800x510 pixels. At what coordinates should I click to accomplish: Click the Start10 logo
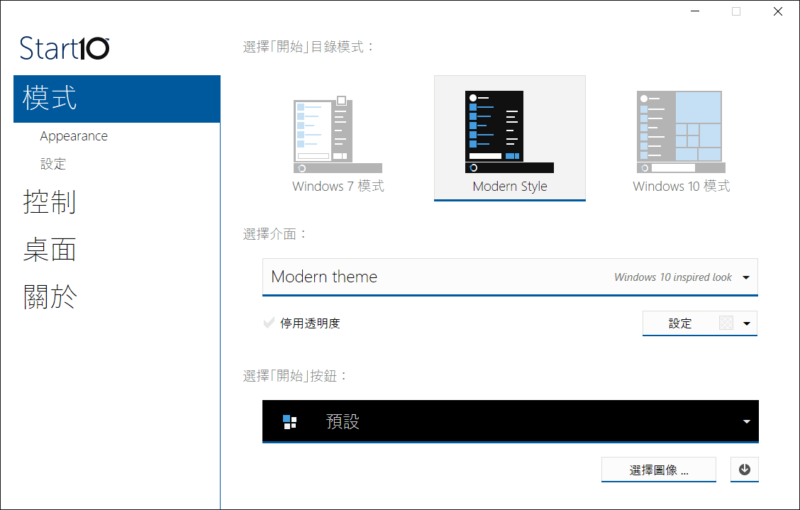point(64,48)
